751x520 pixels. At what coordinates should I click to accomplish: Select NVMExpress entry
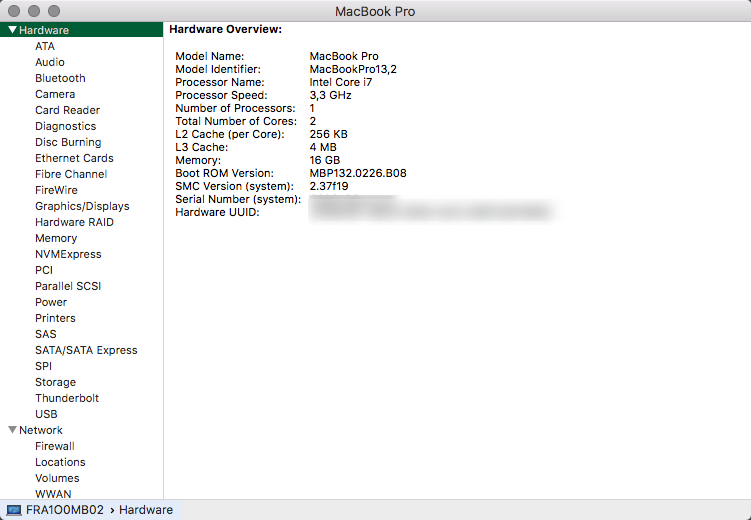pos(68,254)
